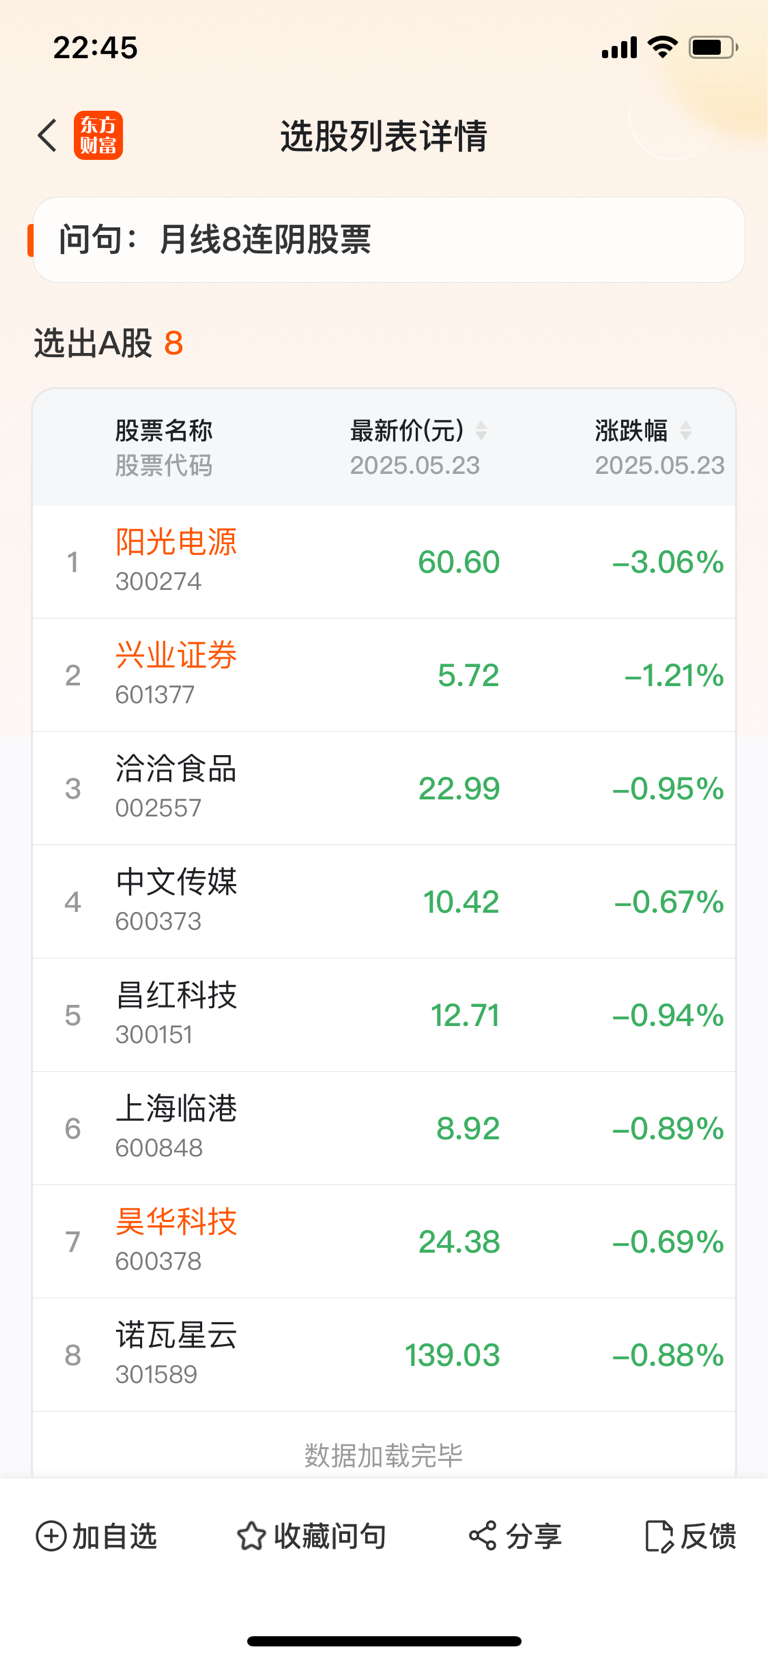Tap the 股票名称 column header
This screenshot has width=768, height=1663.
click(x=164, y=430)
